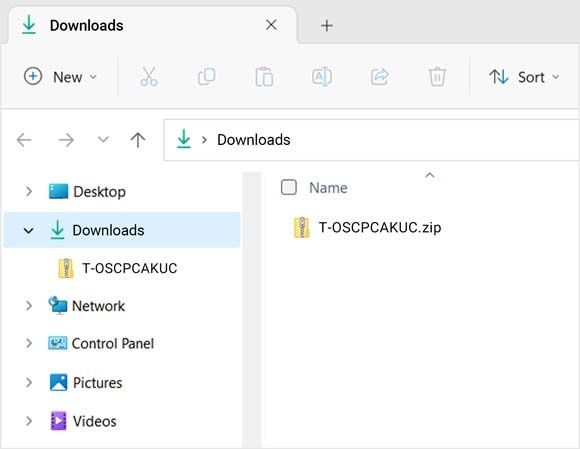Click the Share icon

pyautogui.click(x=380, y=77)
